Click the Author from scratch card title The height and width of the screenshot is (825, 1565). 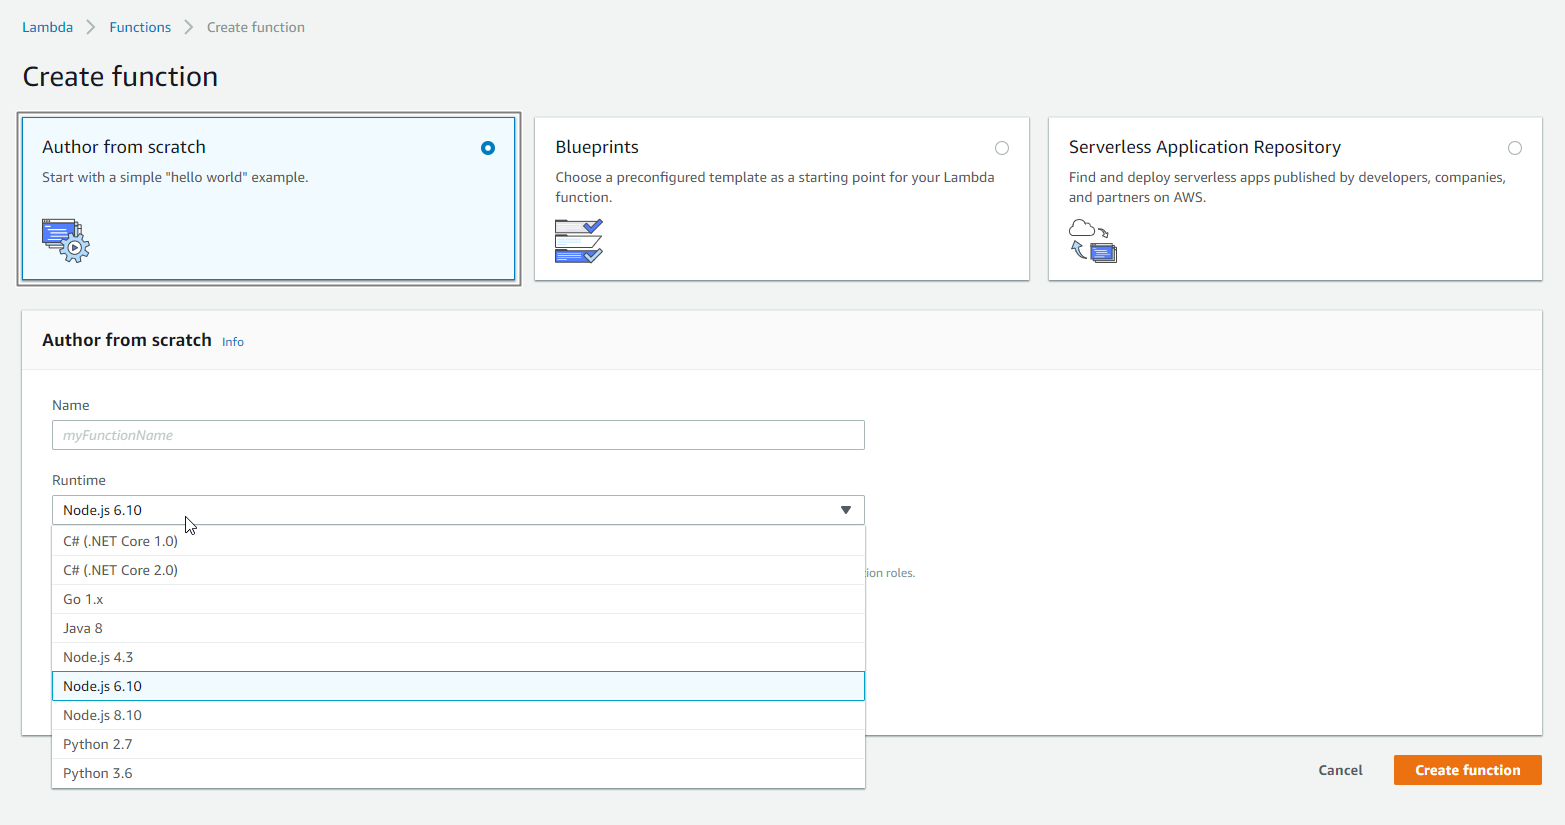[x=124, y=147]
